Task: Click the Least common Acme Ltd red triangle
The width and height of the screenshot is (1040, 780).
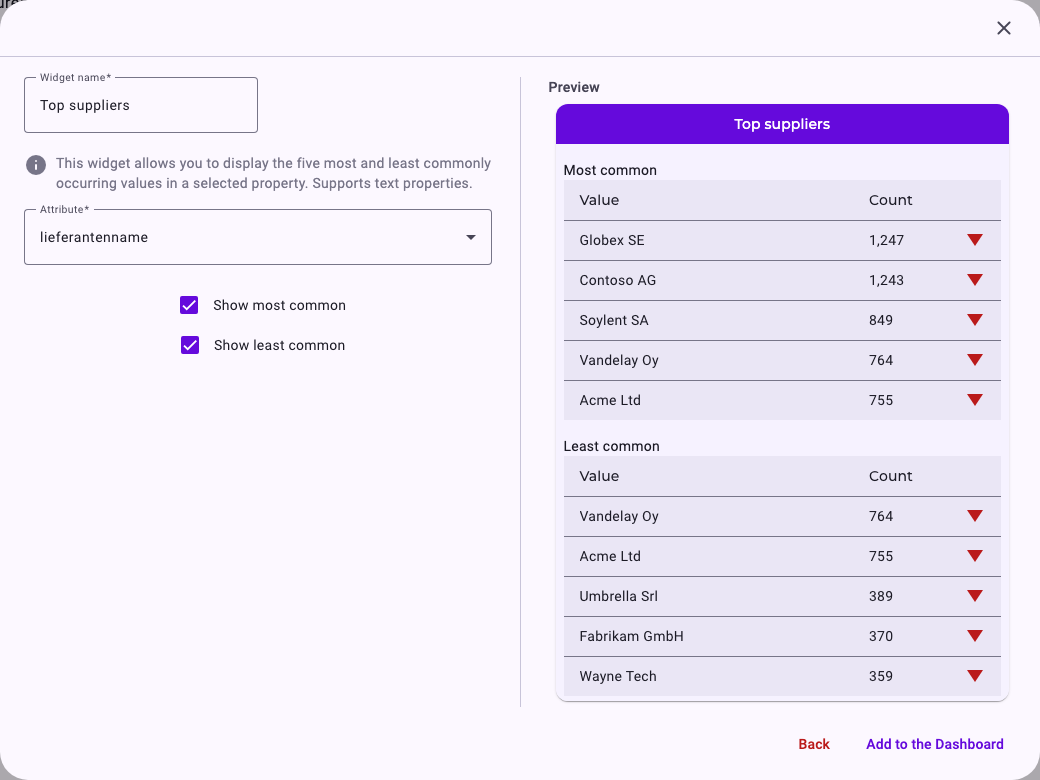Action: point(974,556)
